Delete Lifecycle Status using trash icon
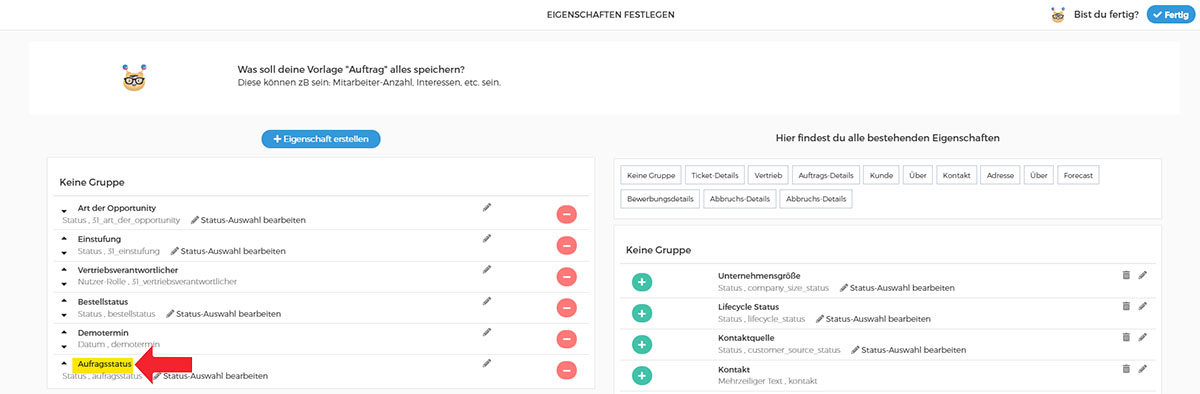 coord(1126,306)
